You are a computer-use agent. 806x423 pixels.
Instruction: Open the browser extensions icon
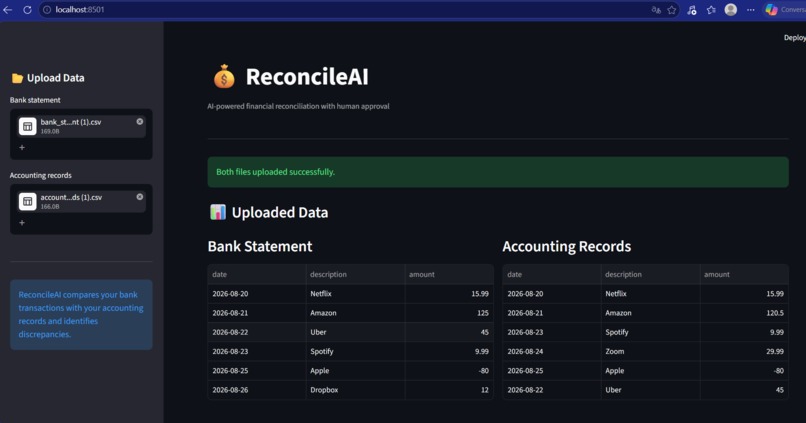point(692,10)
